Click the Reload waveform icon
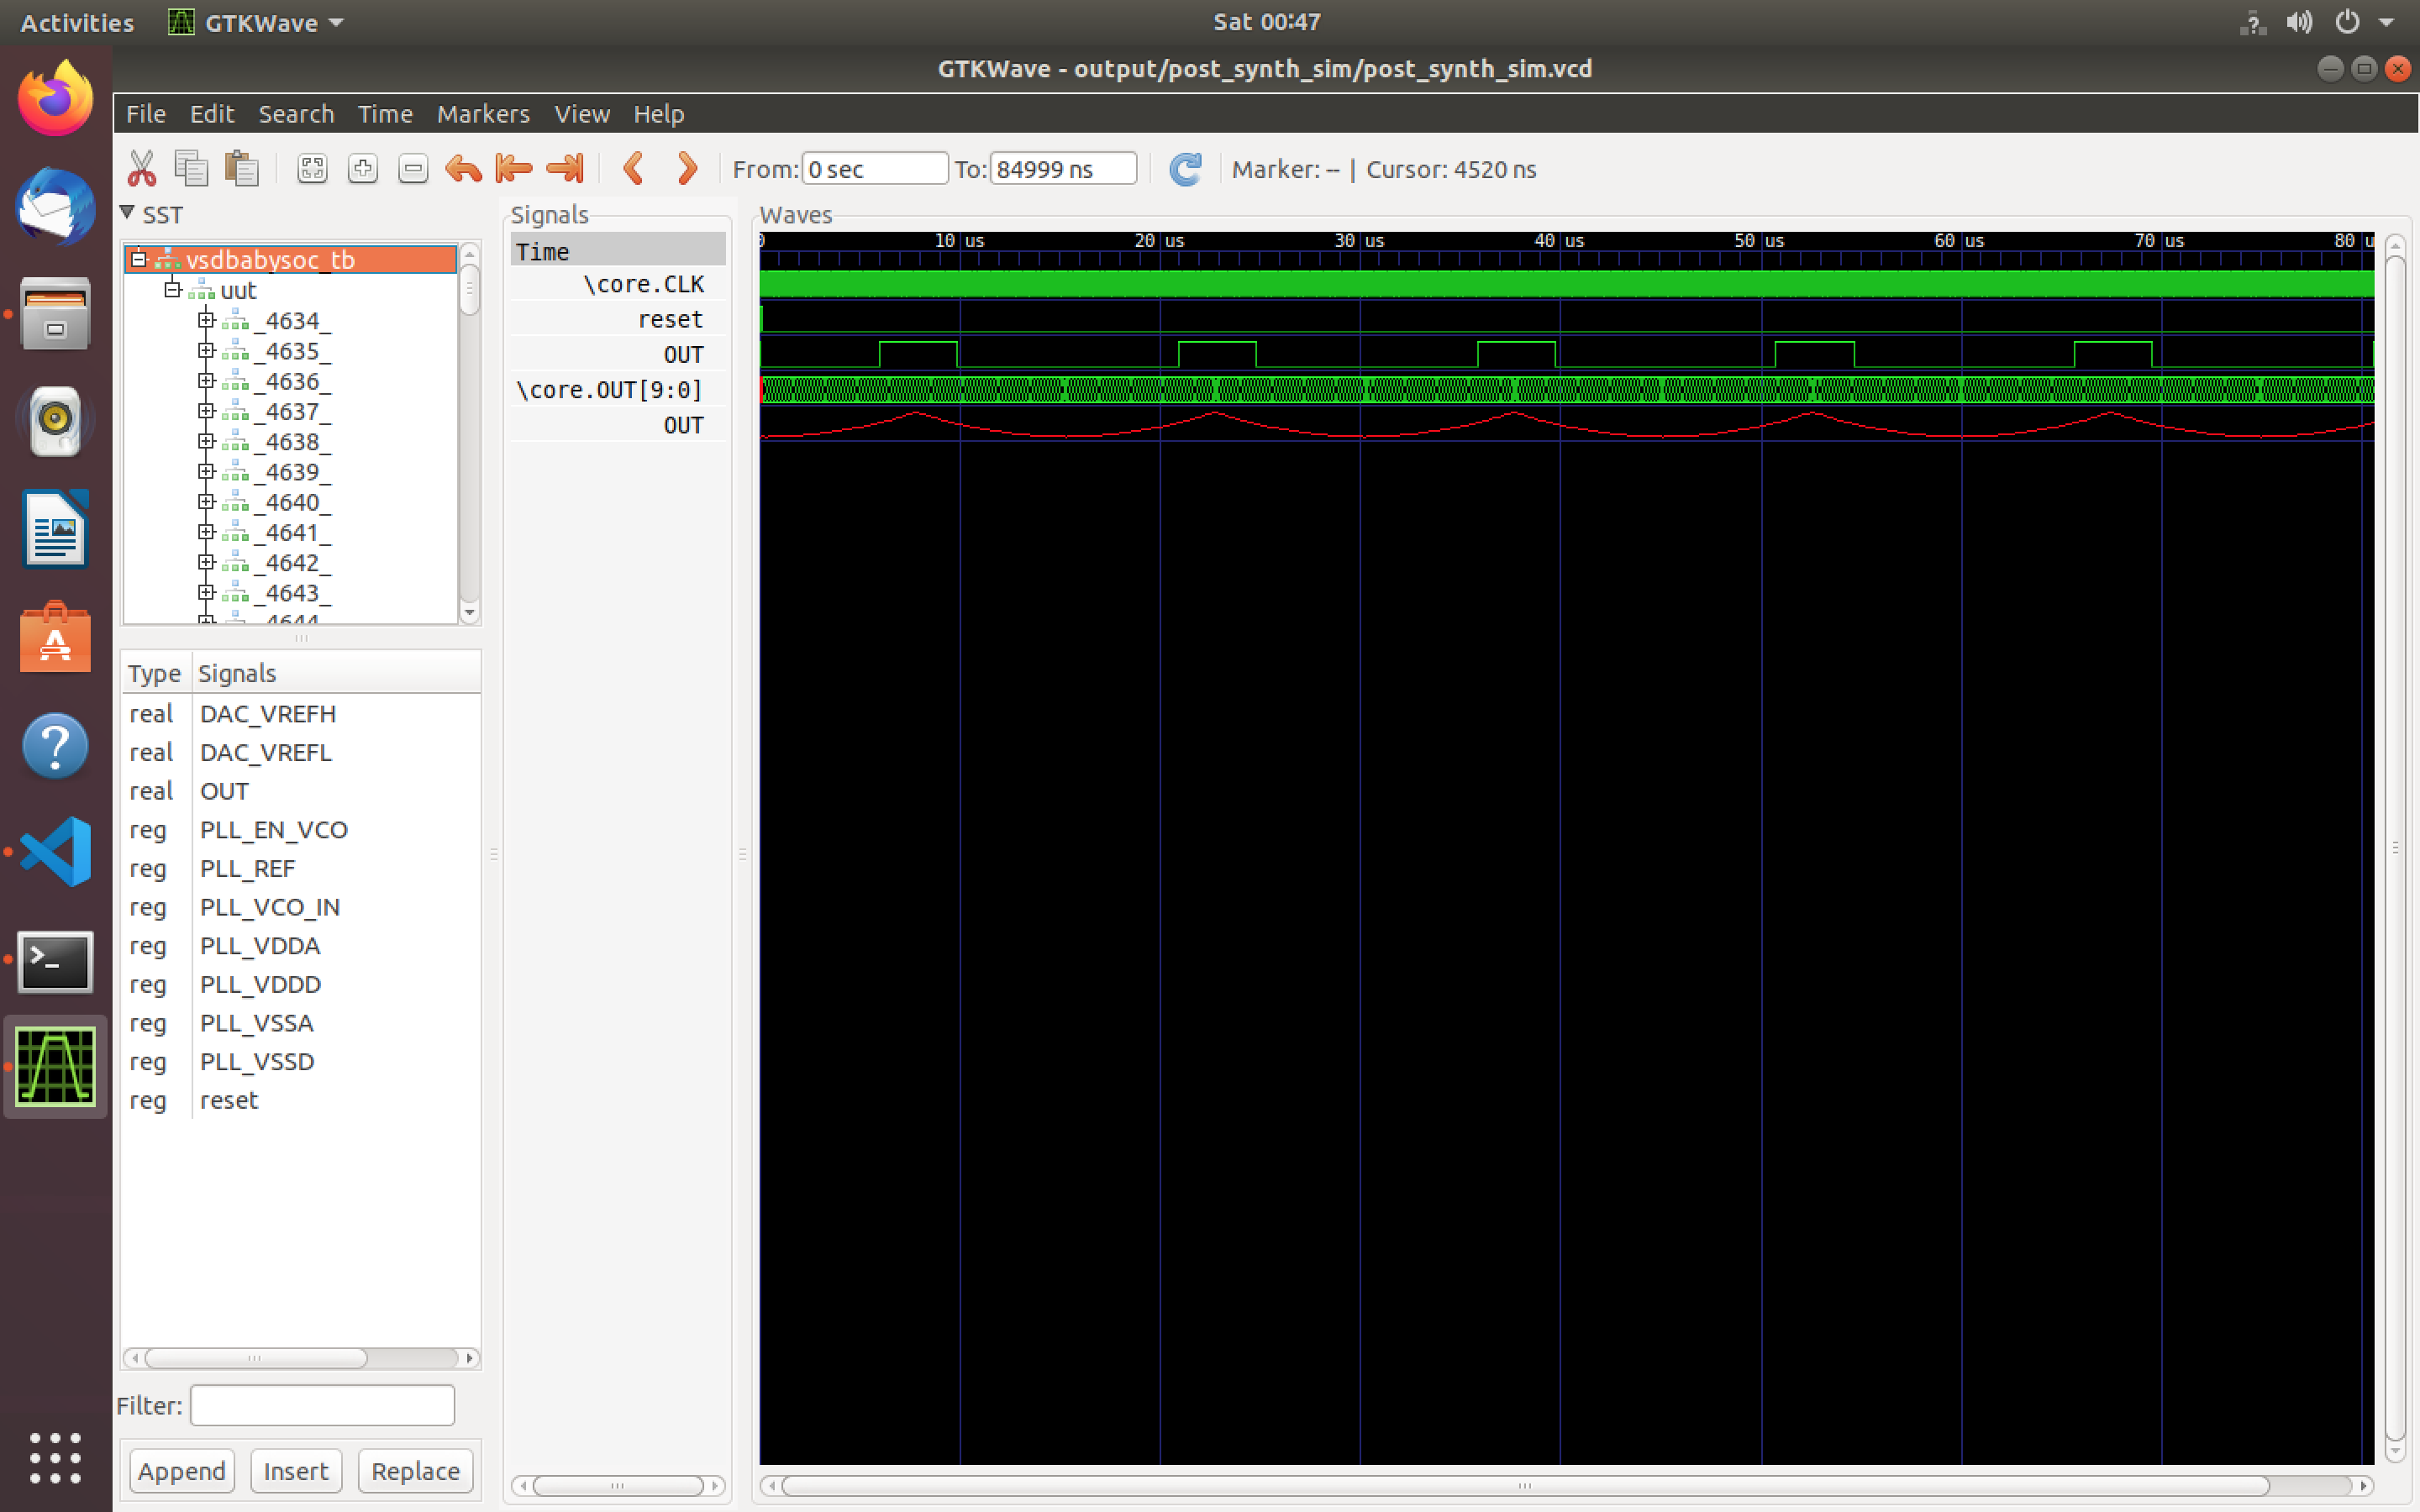The height and width of the screenshot is (1512, 2420). click(x=1185, y=169)
